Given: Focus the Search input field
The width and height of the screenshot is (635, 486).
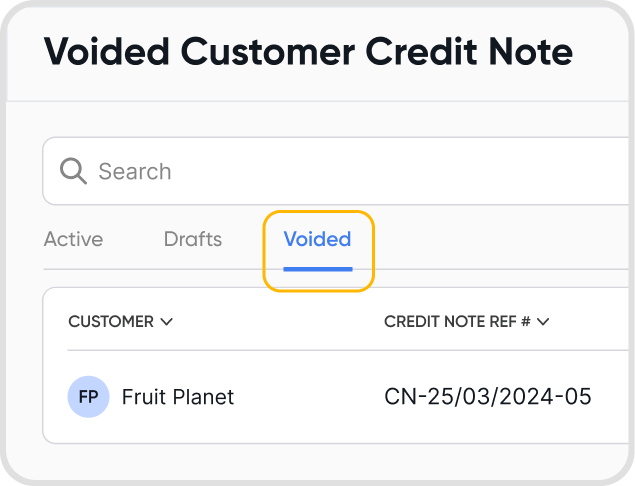Looking at the screenshot, I should 350,171.
